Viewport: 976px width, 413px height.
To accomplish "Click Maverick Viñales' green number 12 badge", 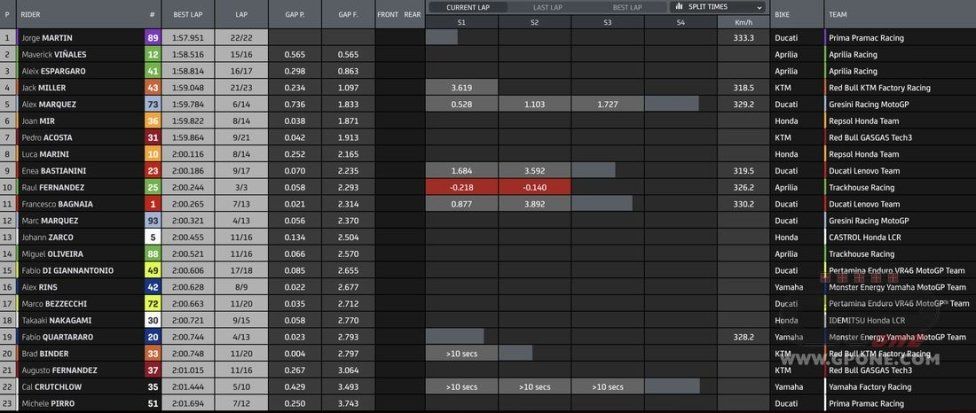I will pyautogui.click(x=152, y=55).
